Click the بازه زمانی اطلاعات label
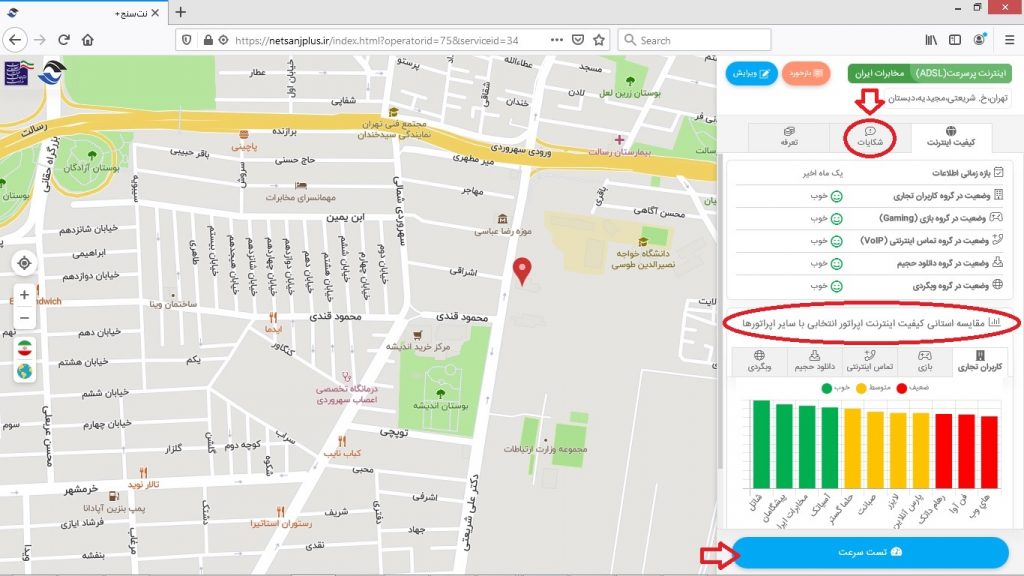 961,173
